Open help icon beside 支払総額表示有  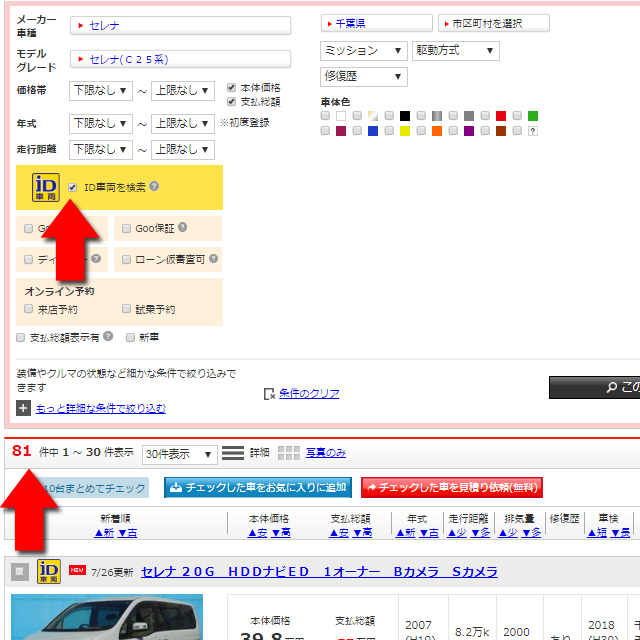coord(108,336)
